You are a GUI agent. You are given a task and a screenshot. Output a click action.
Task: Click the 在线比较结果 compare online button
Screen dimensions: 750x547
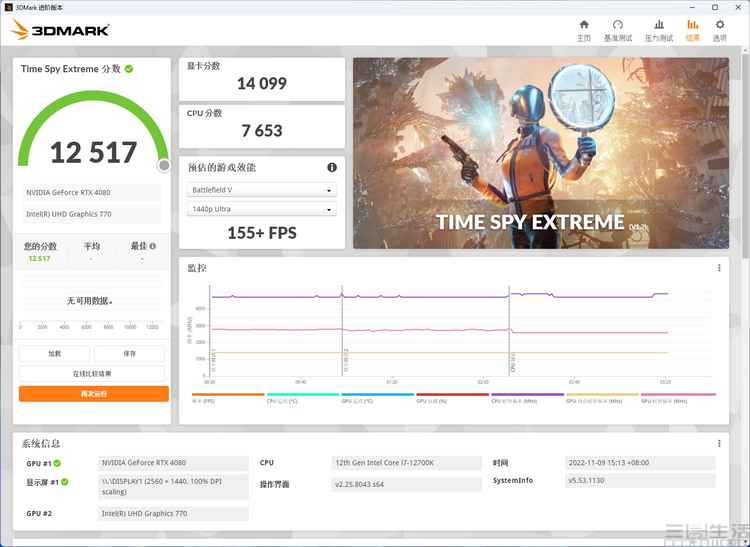point(92,373)
